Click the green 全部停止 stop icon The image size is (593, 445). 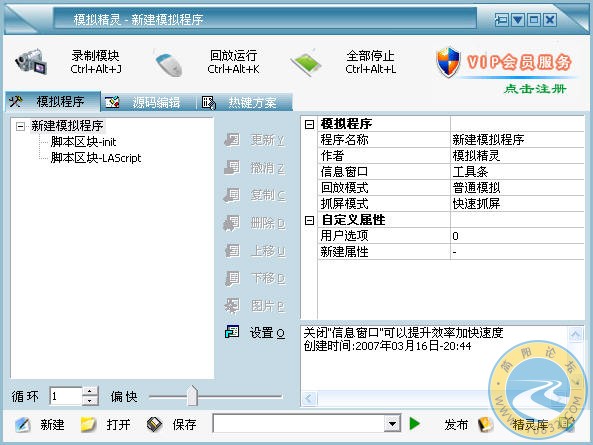307,62
